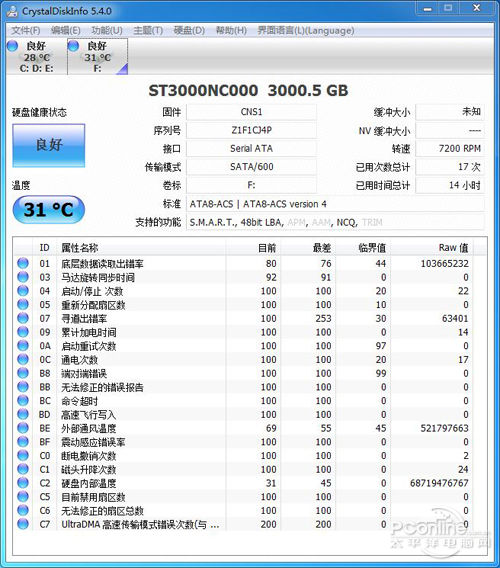The width and height of the screenshot is (500, 568).
Task: Click status orb for ID 05 row
Action: tap(23, 304)
